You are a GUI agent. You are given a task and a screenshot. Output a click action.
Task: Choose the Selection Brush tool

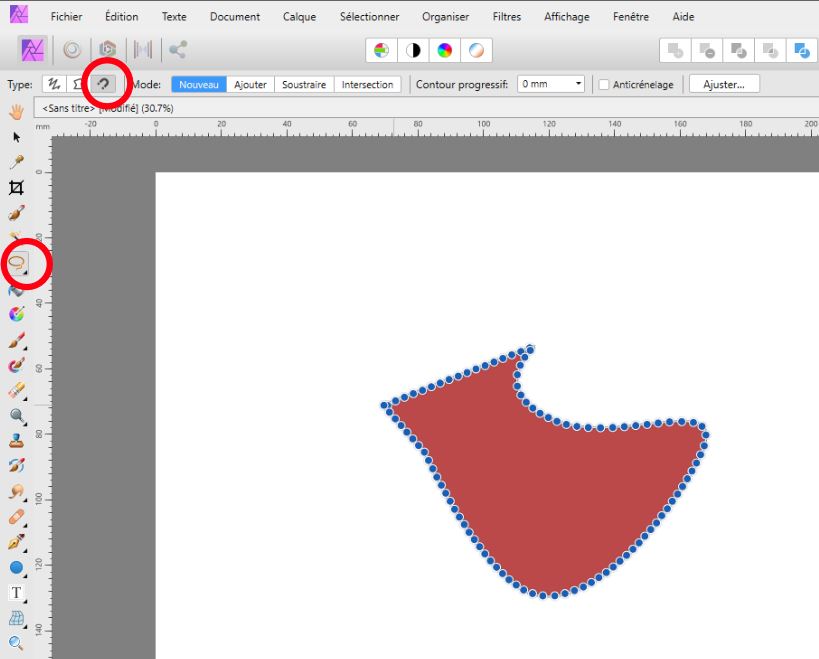(17, 213)
